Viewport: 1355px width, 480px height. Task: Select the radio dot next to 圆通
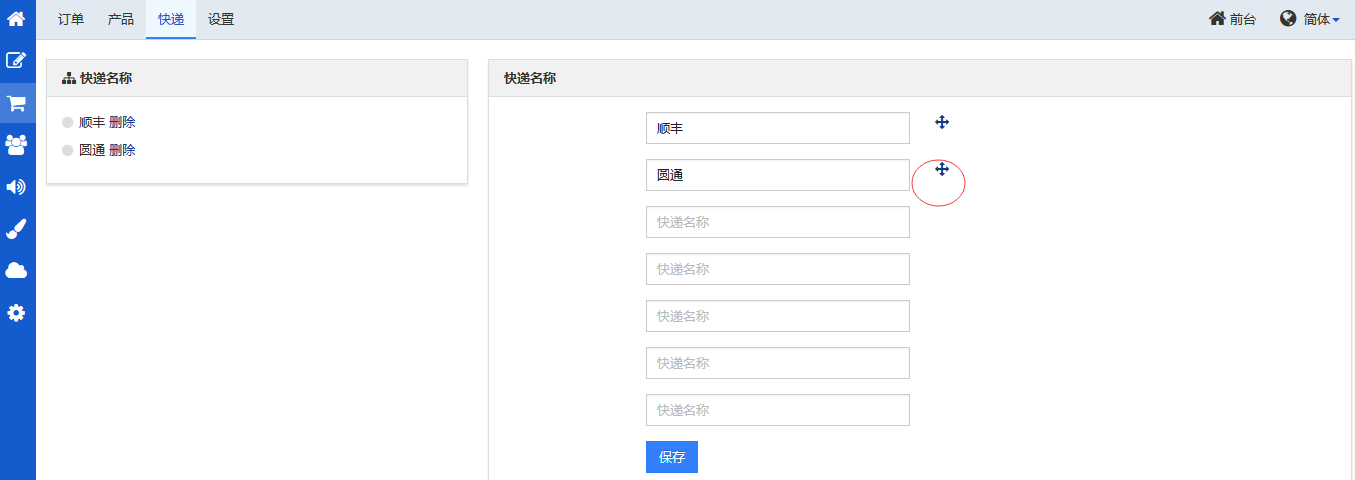68,151
